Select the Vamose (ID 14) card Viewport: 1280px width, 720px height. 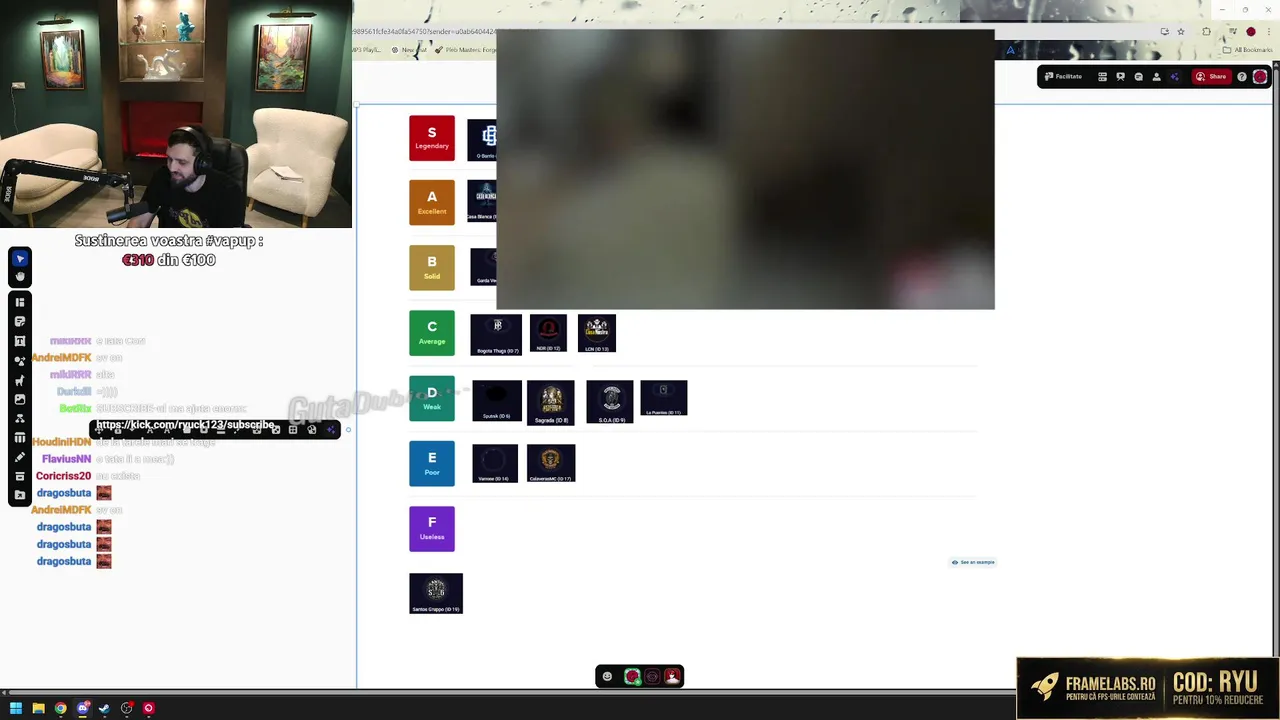(495, 463)
